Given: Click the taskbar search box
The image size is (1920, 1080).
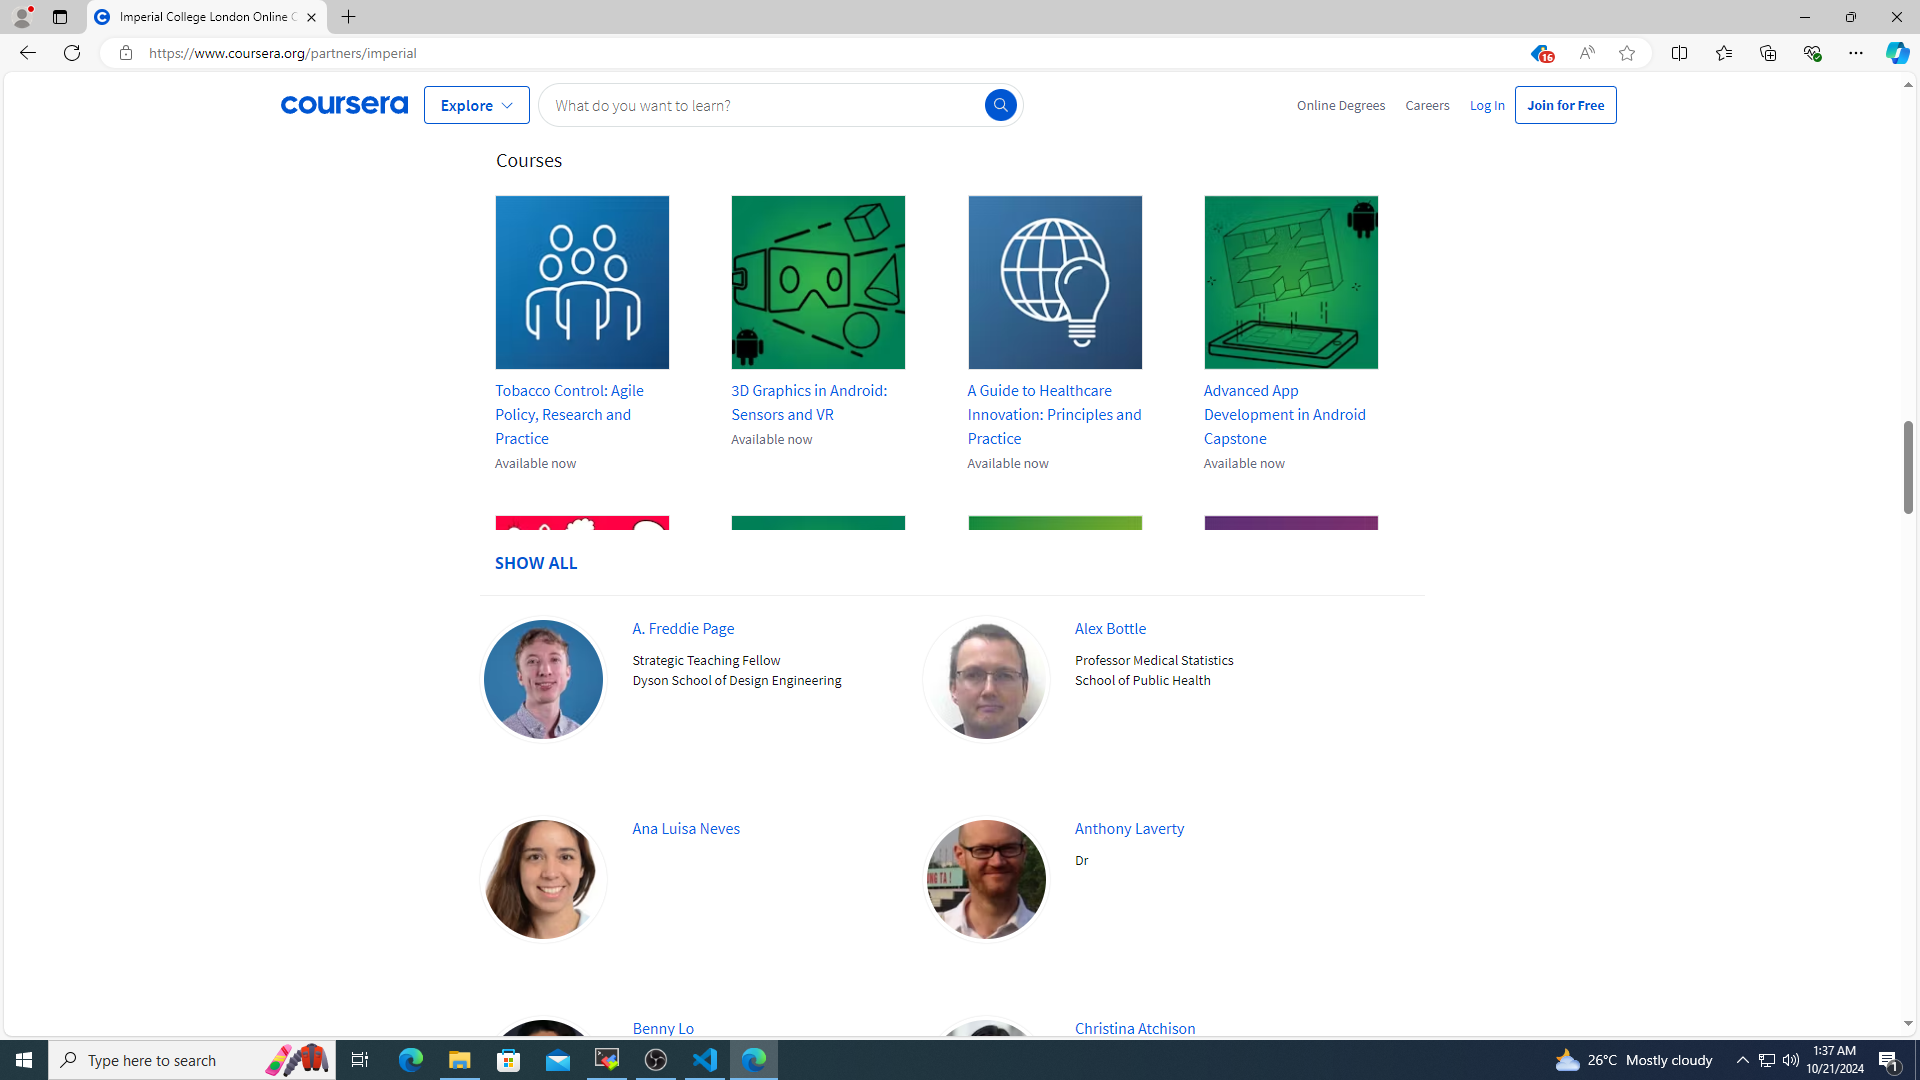Looking at the screenshot, I should (192, 1060).
